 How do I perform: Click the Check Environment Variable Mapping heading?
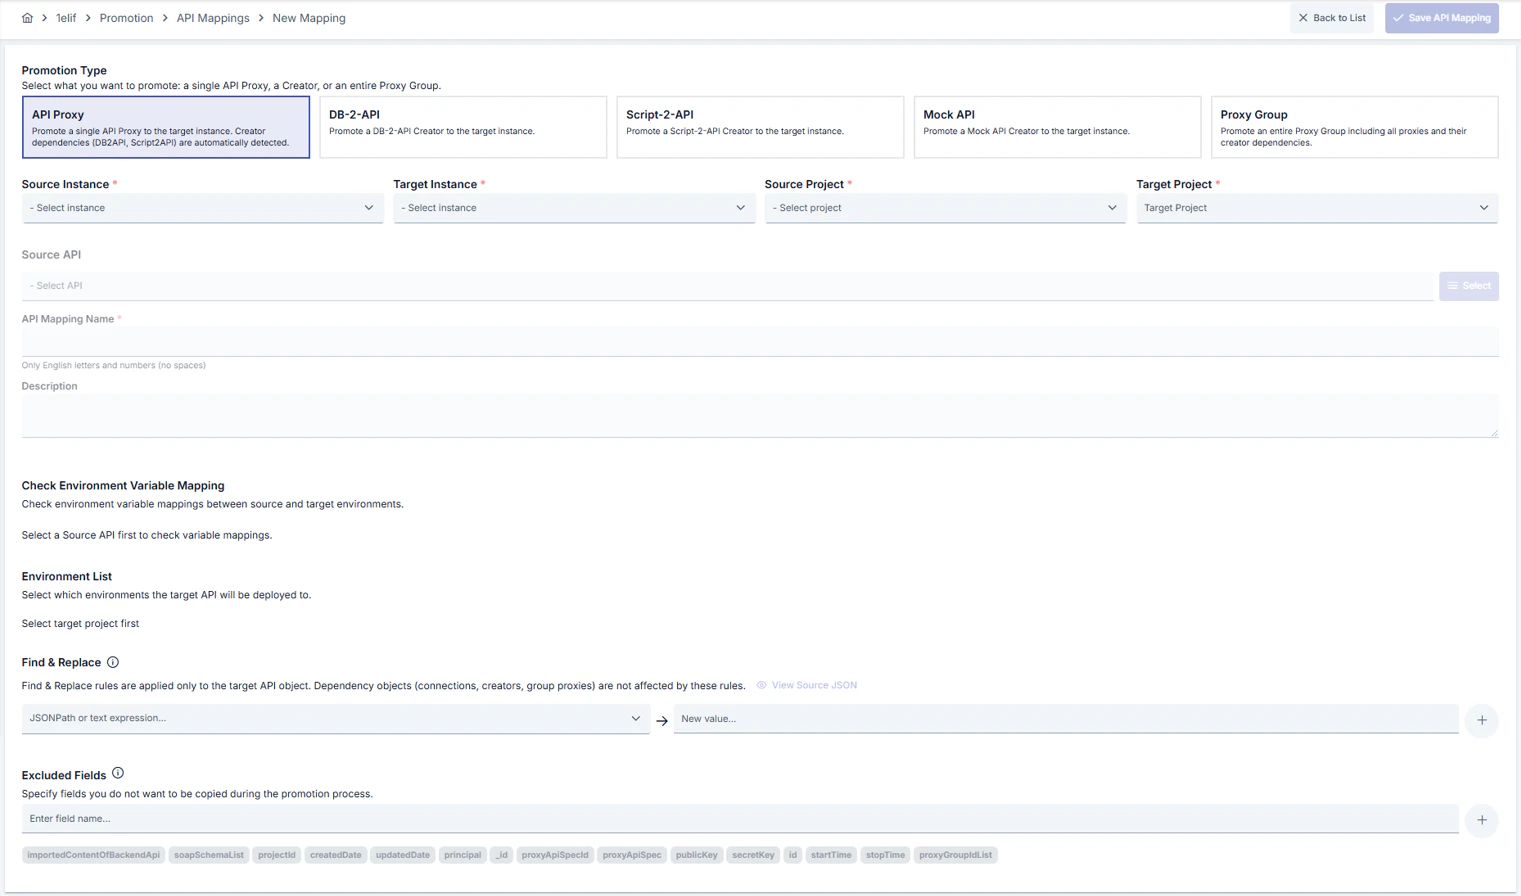[123, 486]
